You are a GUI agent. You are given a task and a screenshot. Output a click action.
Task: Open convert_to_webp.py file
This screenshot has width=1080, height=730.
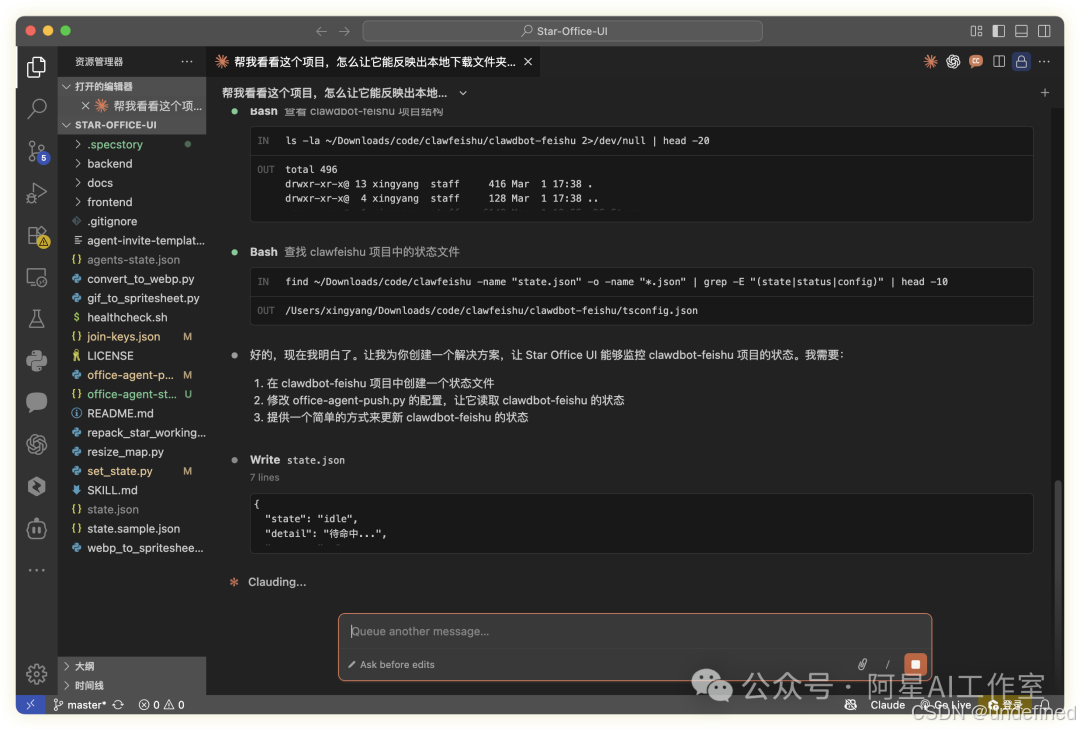tap(132, 279)
